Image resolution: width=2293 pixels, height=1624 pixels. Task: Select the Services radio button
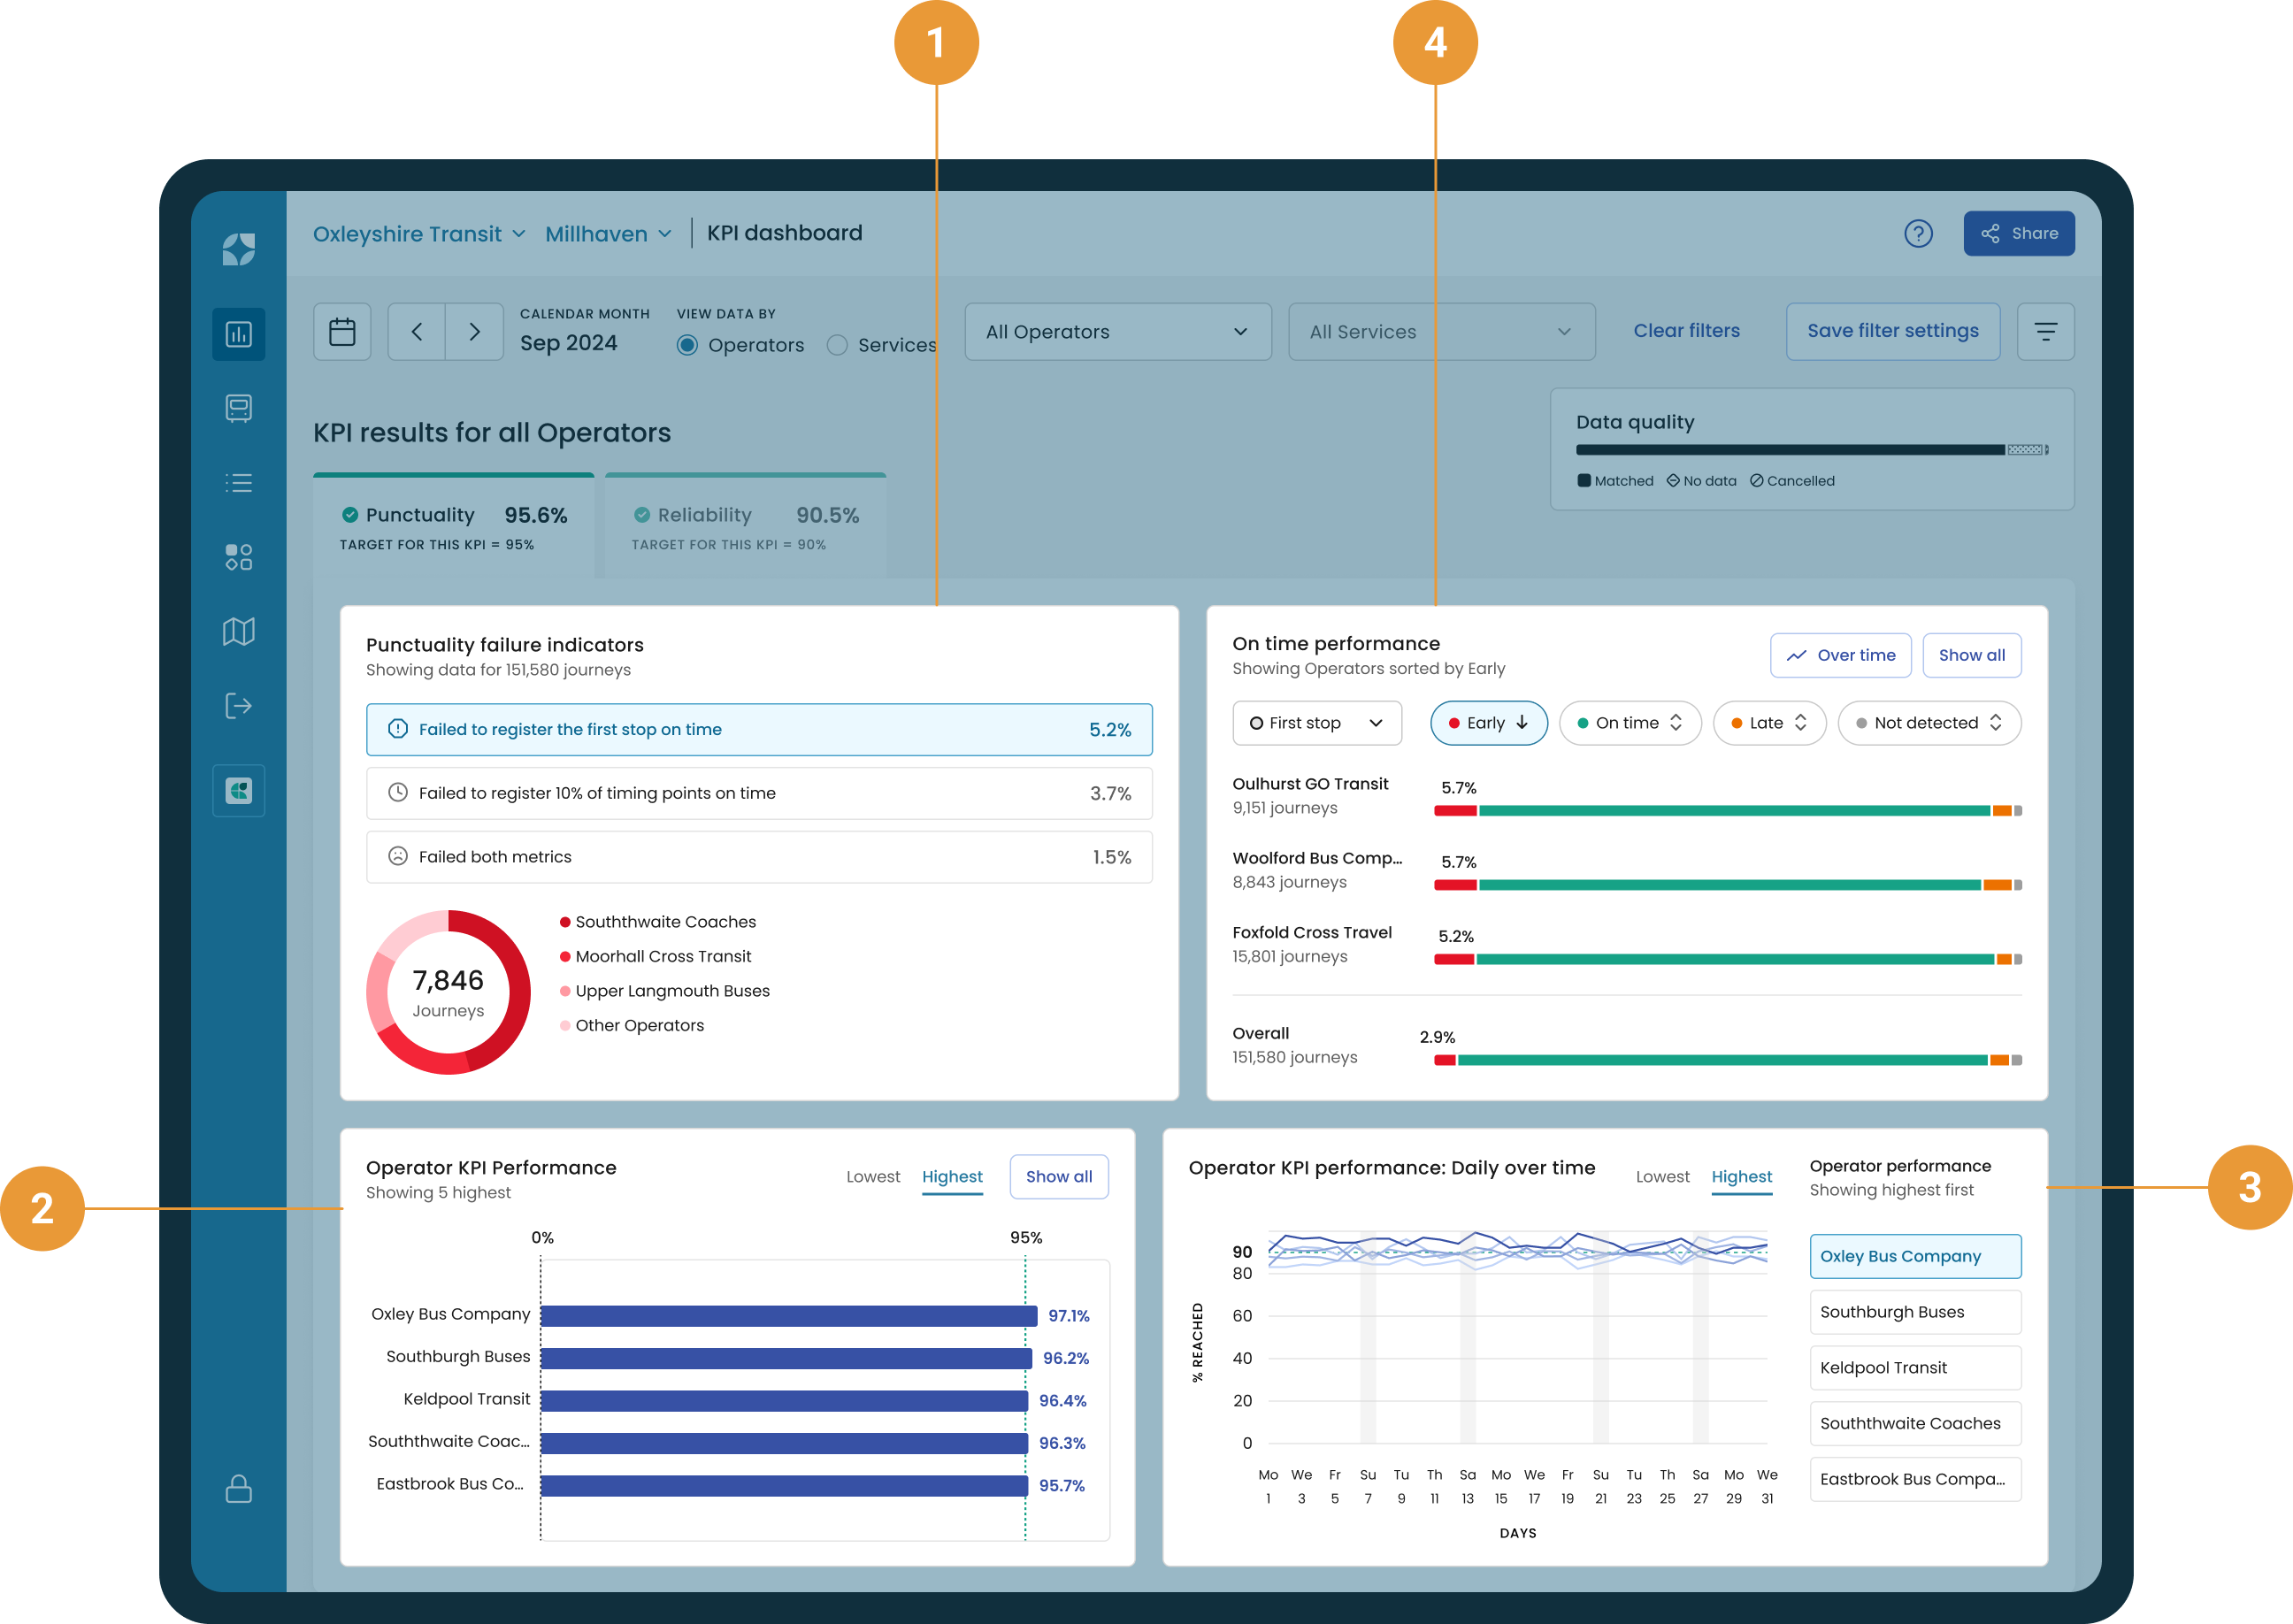pyautogui.click(x=837, y=345)
